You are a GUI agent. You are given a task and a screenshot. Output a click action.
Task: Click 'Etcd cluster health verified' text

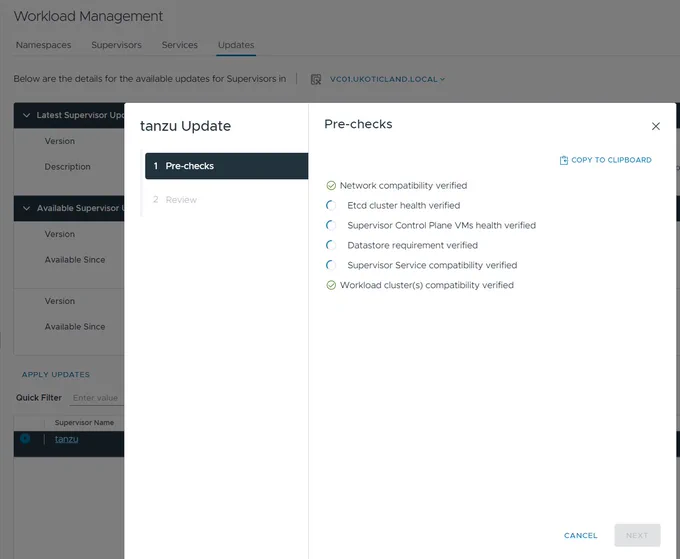[404, 206]
